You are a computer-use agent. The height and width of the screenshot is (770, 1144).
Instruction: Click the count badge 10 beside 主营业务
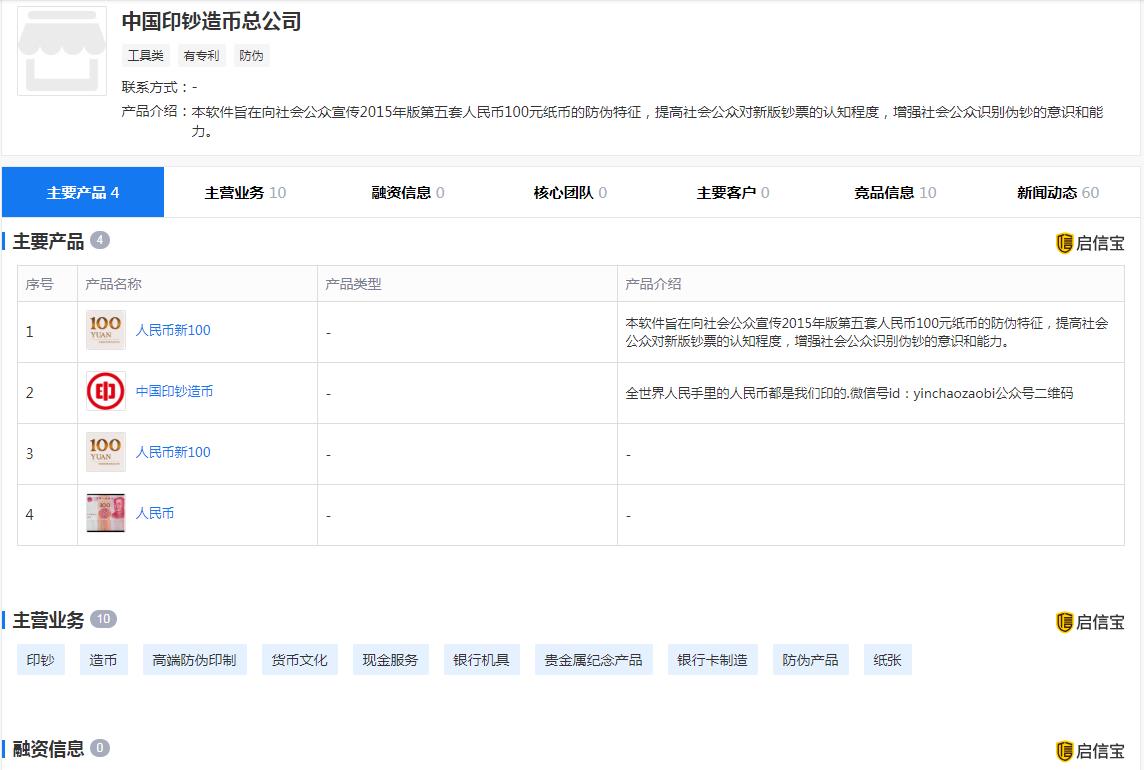[104, 619]
